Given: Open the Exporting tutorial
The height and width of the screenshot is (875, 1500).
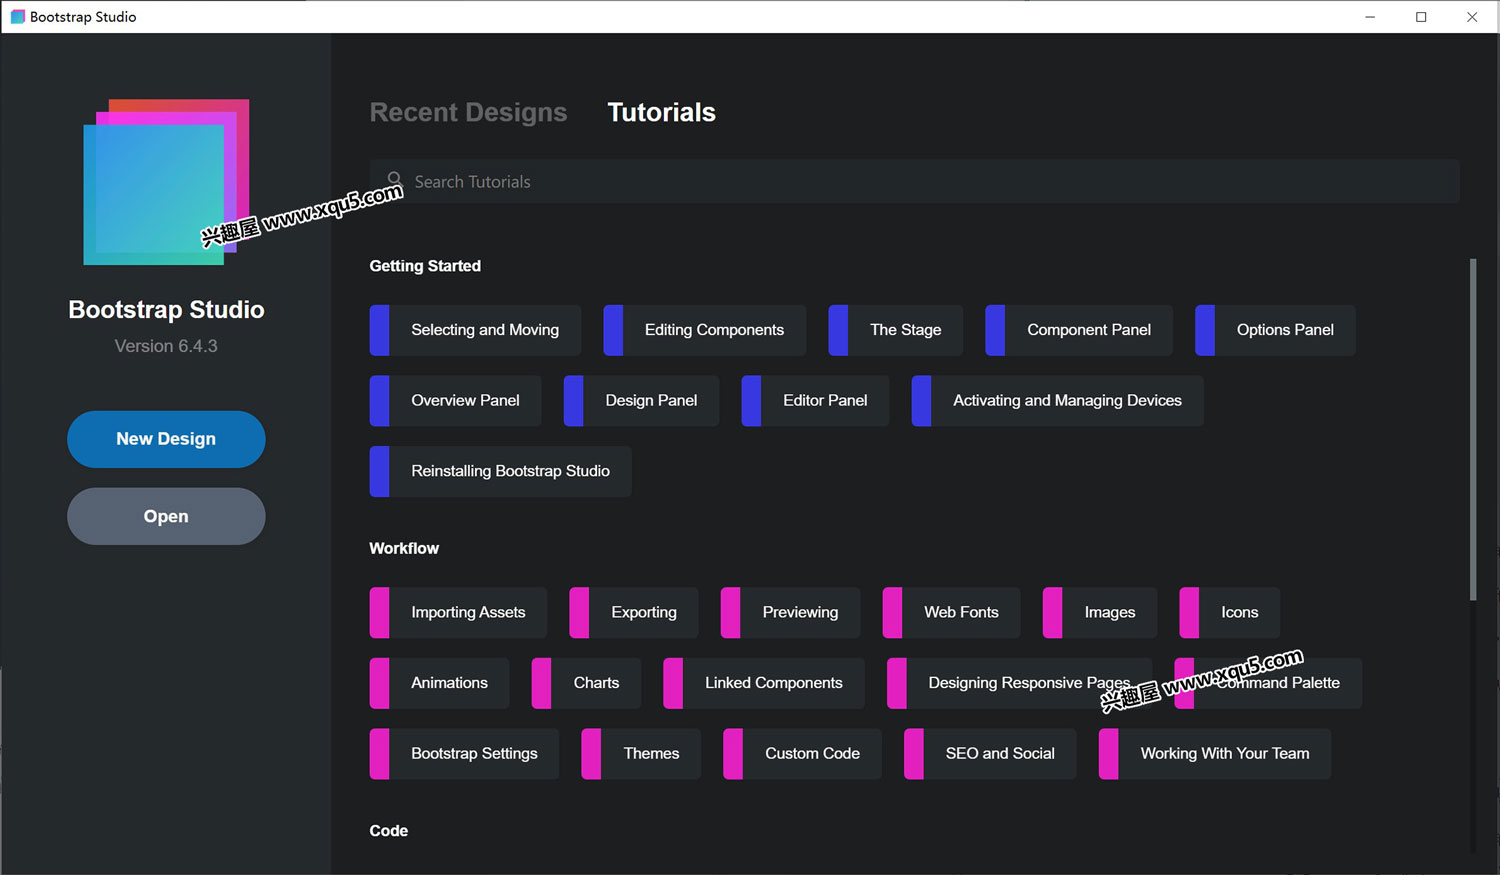Looking at the screenshot, I should (x=634, y=613).
